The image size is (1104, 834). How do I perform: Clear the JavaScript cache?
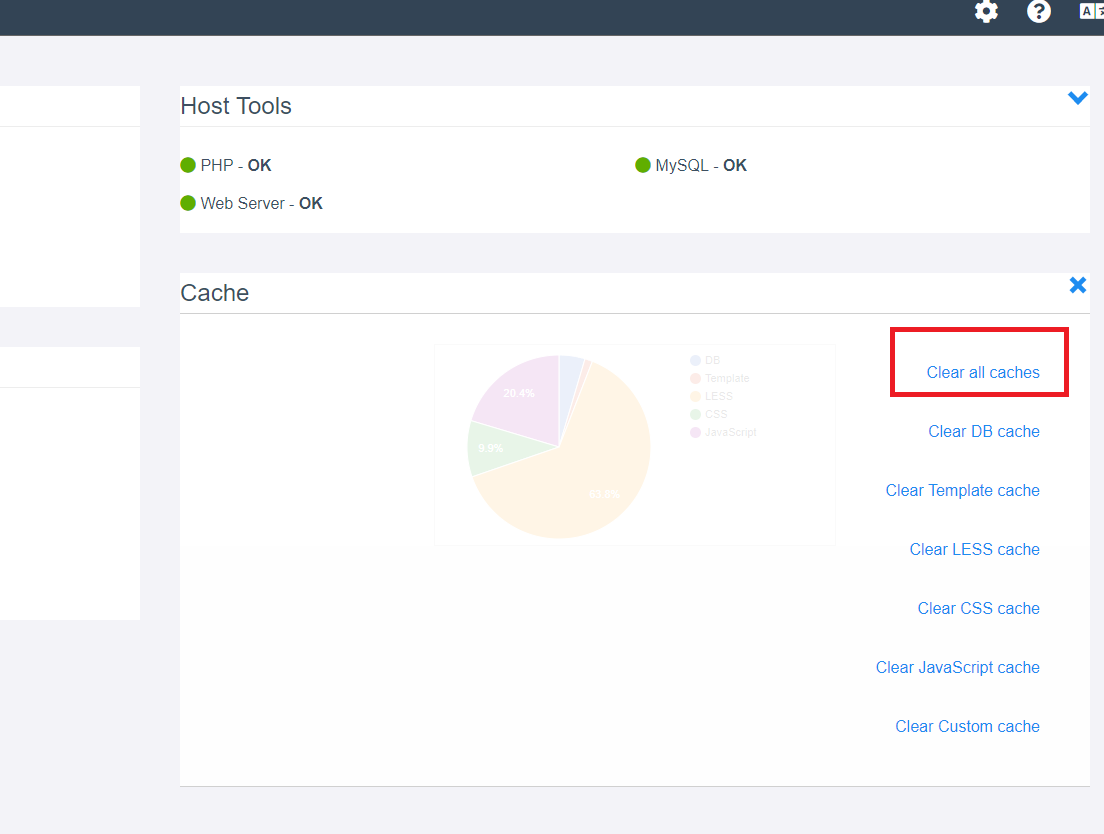coord(957,667)
